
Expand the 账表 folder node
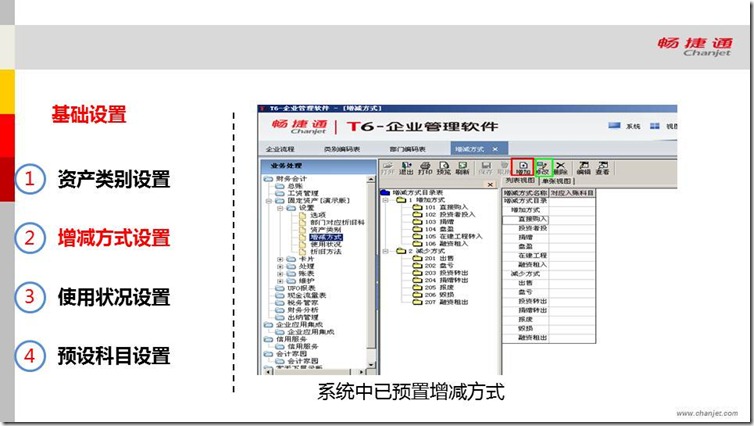[280, 274]
